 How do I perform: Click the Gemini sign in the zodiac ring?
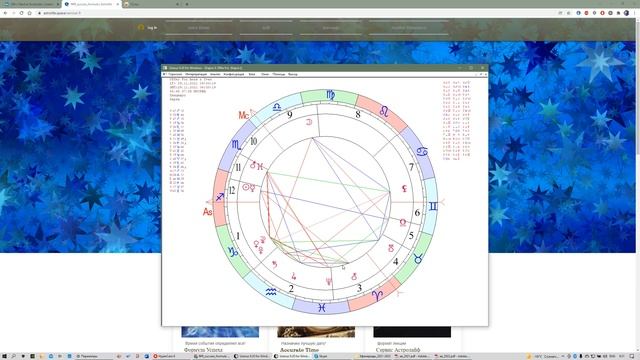pos(433,207)
